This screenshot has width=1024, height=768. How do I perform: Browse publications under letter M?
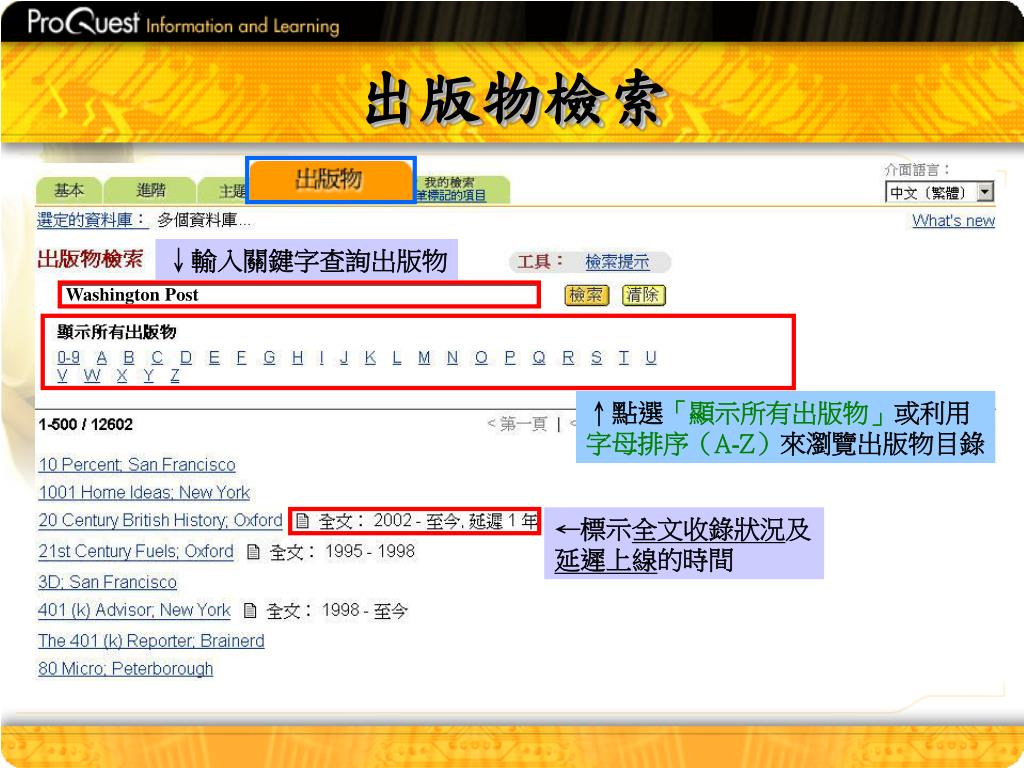click(424, 357)
